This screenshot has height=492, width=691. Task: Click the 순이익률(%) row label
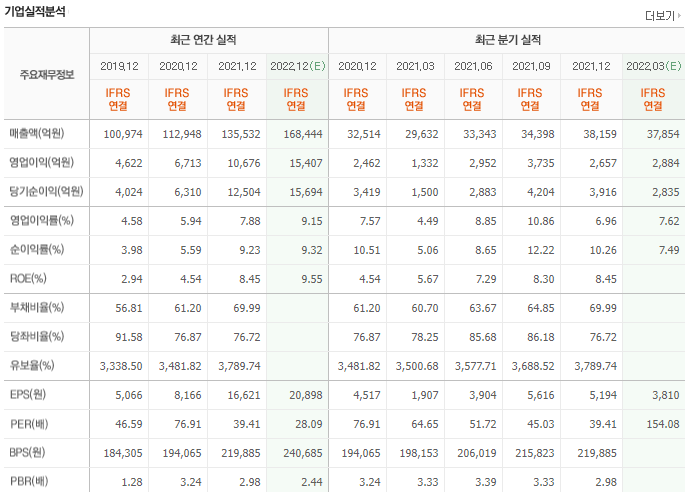coord(37,249)
